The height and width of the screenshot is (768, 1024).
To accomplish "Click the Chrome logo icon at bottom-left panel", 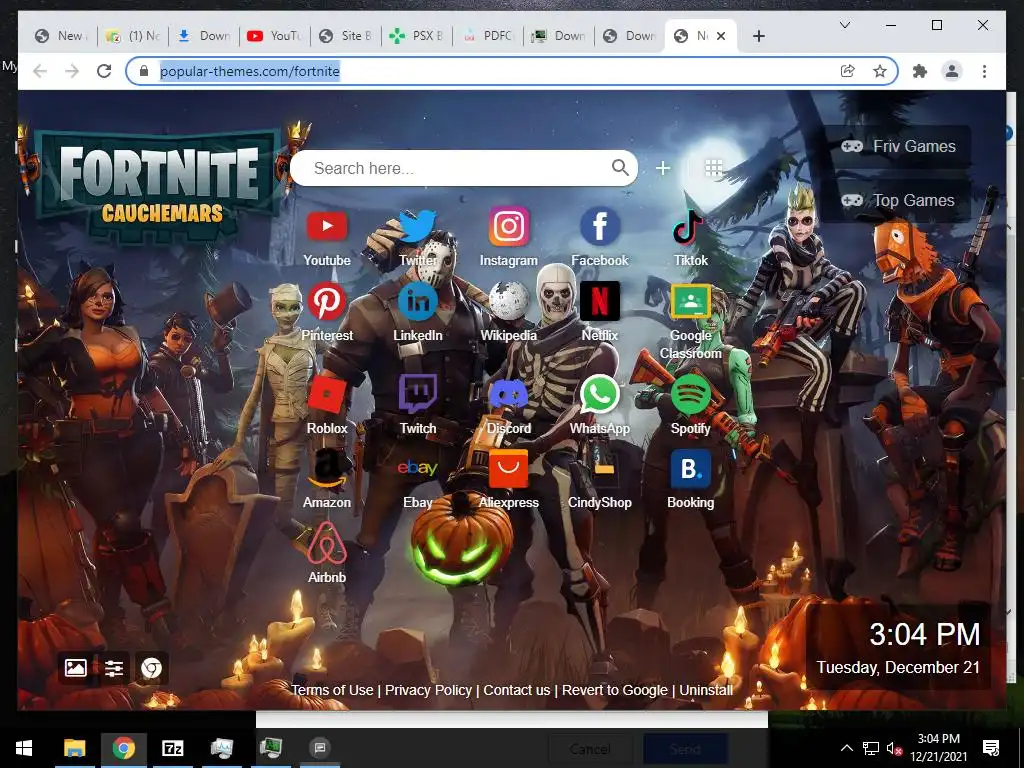I will tap(152, 668).
